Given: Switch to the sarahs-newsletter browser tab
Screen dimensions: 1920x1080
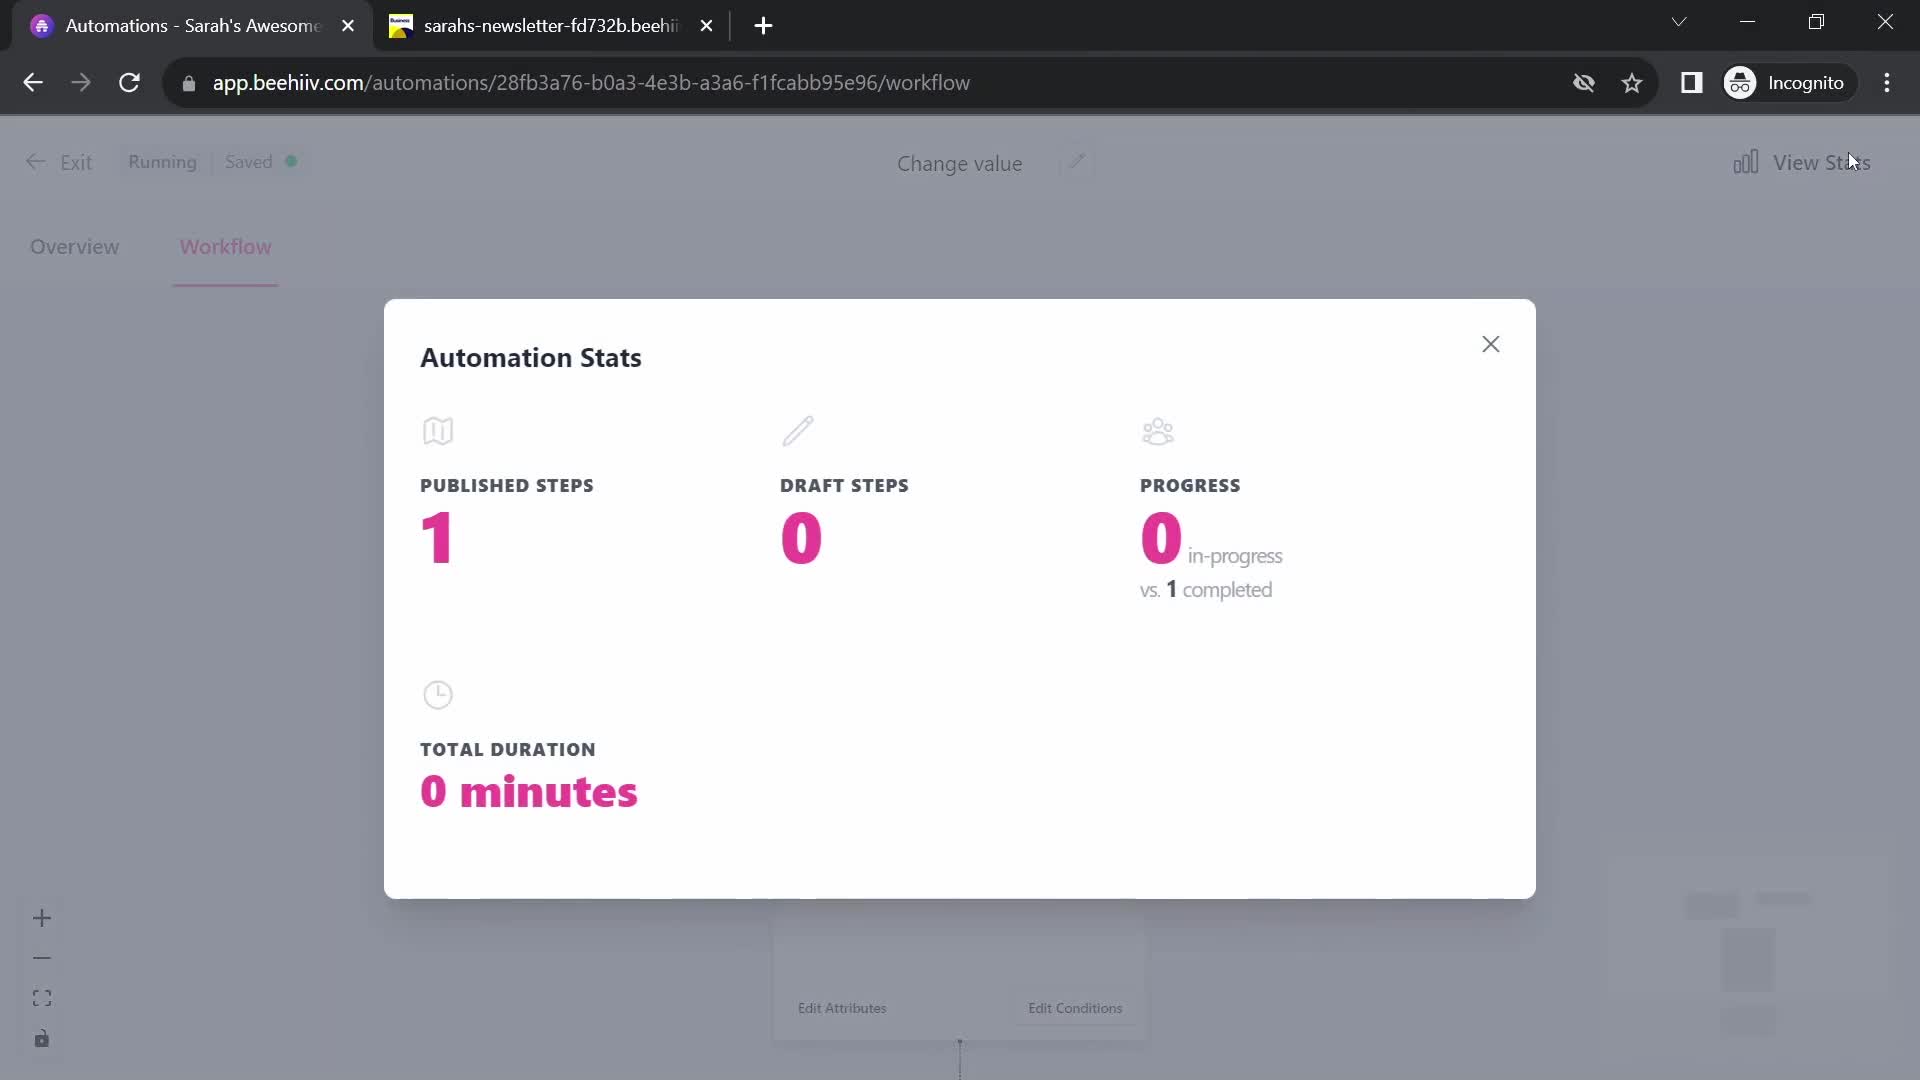Looking at the screenshot, I should [548, 26].
